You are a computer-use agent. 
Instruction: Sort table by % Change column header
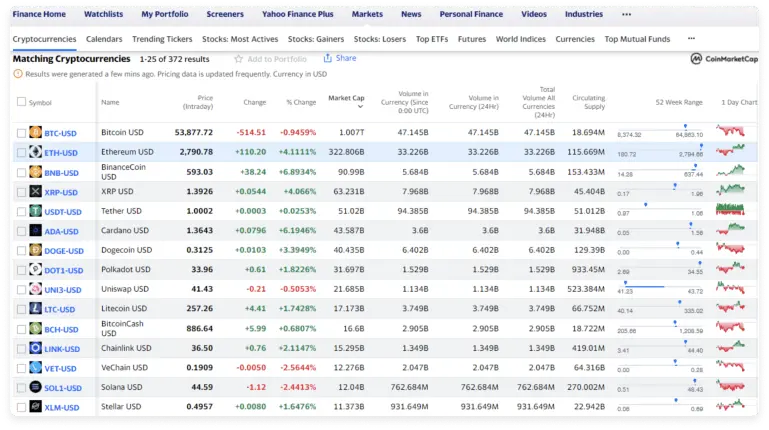[x=300, y=102]
